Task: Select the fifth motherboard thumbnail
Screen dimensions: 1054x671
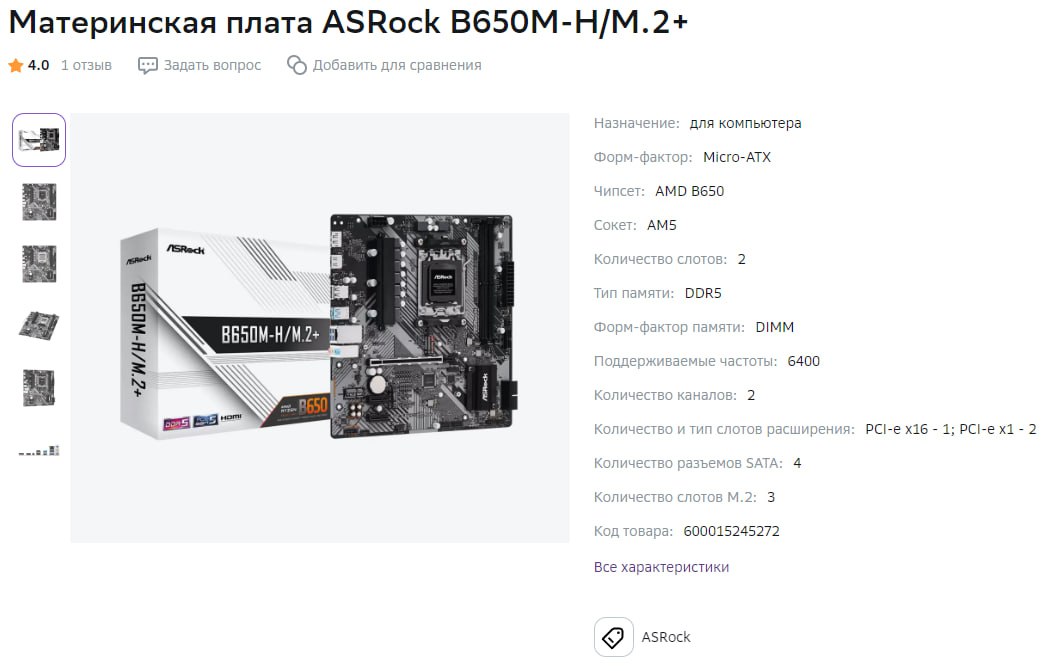Action: tap(39, 387)
